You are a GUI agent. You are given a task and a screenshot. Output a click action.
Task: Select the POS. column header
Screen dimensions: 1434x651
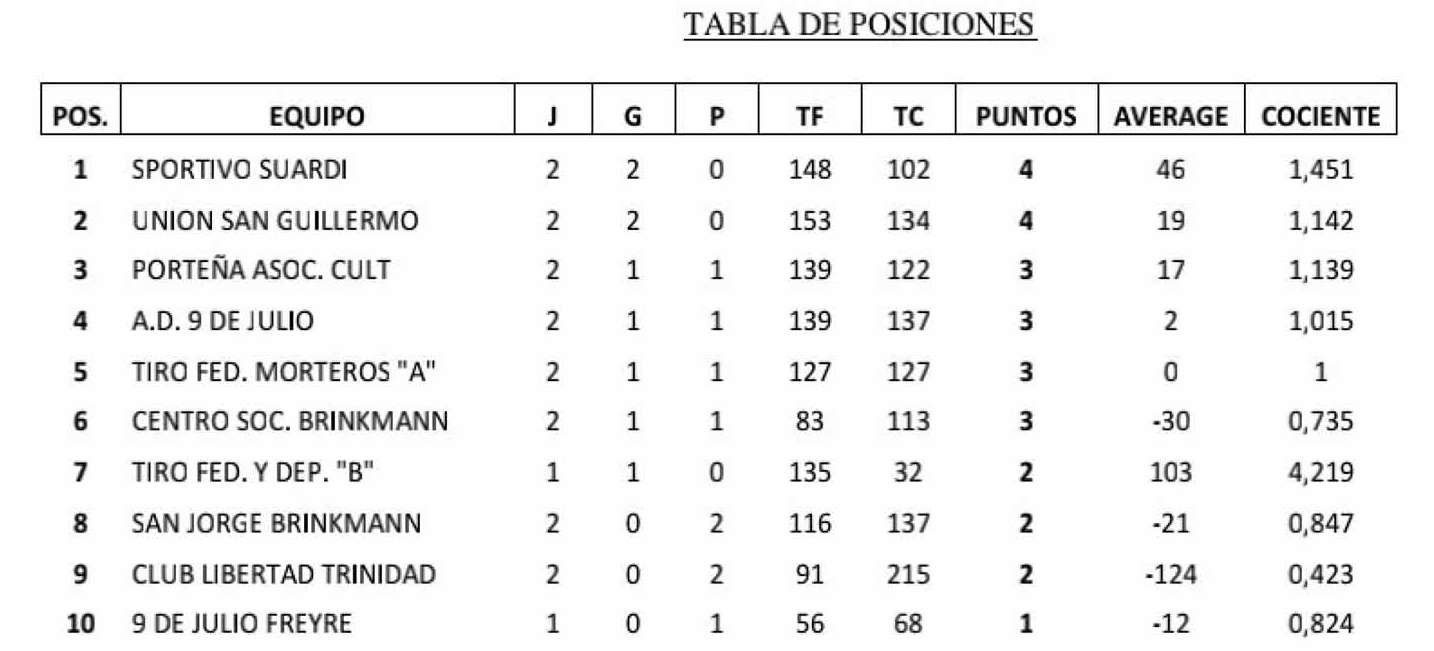click(81, 117)
